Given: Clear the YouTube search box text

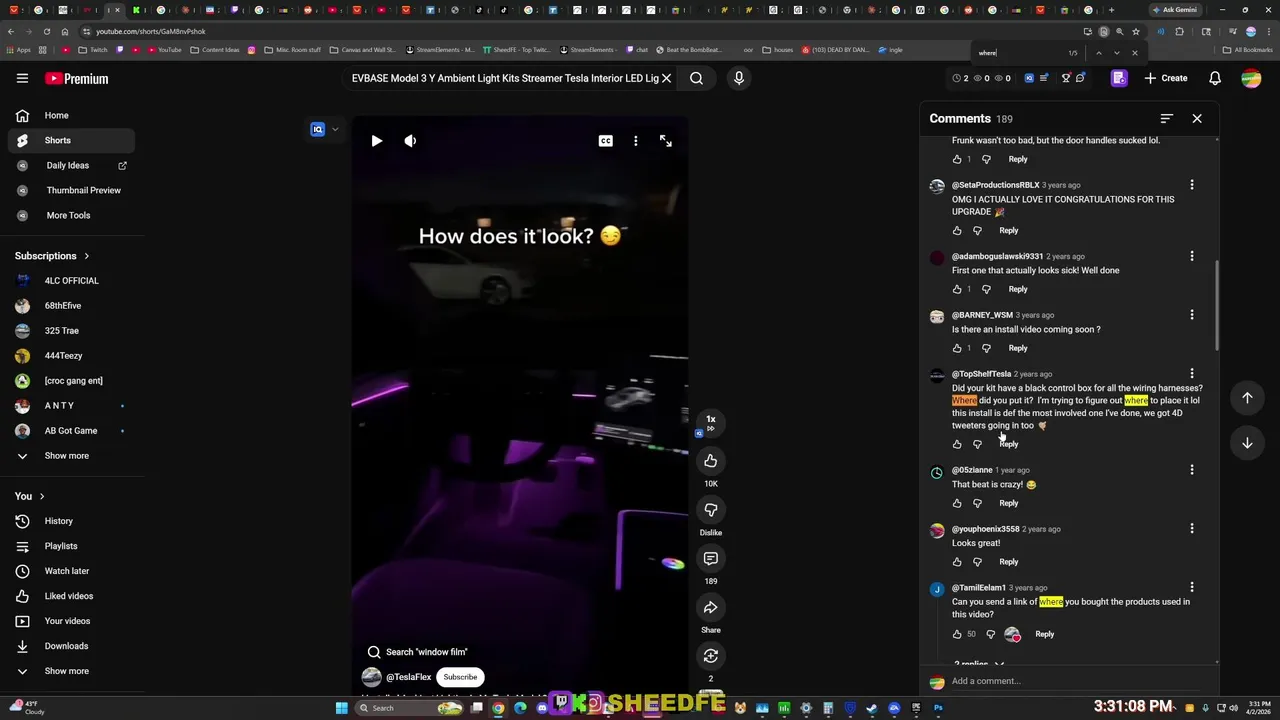Looking at the screenshot, I should pos(666,78).
